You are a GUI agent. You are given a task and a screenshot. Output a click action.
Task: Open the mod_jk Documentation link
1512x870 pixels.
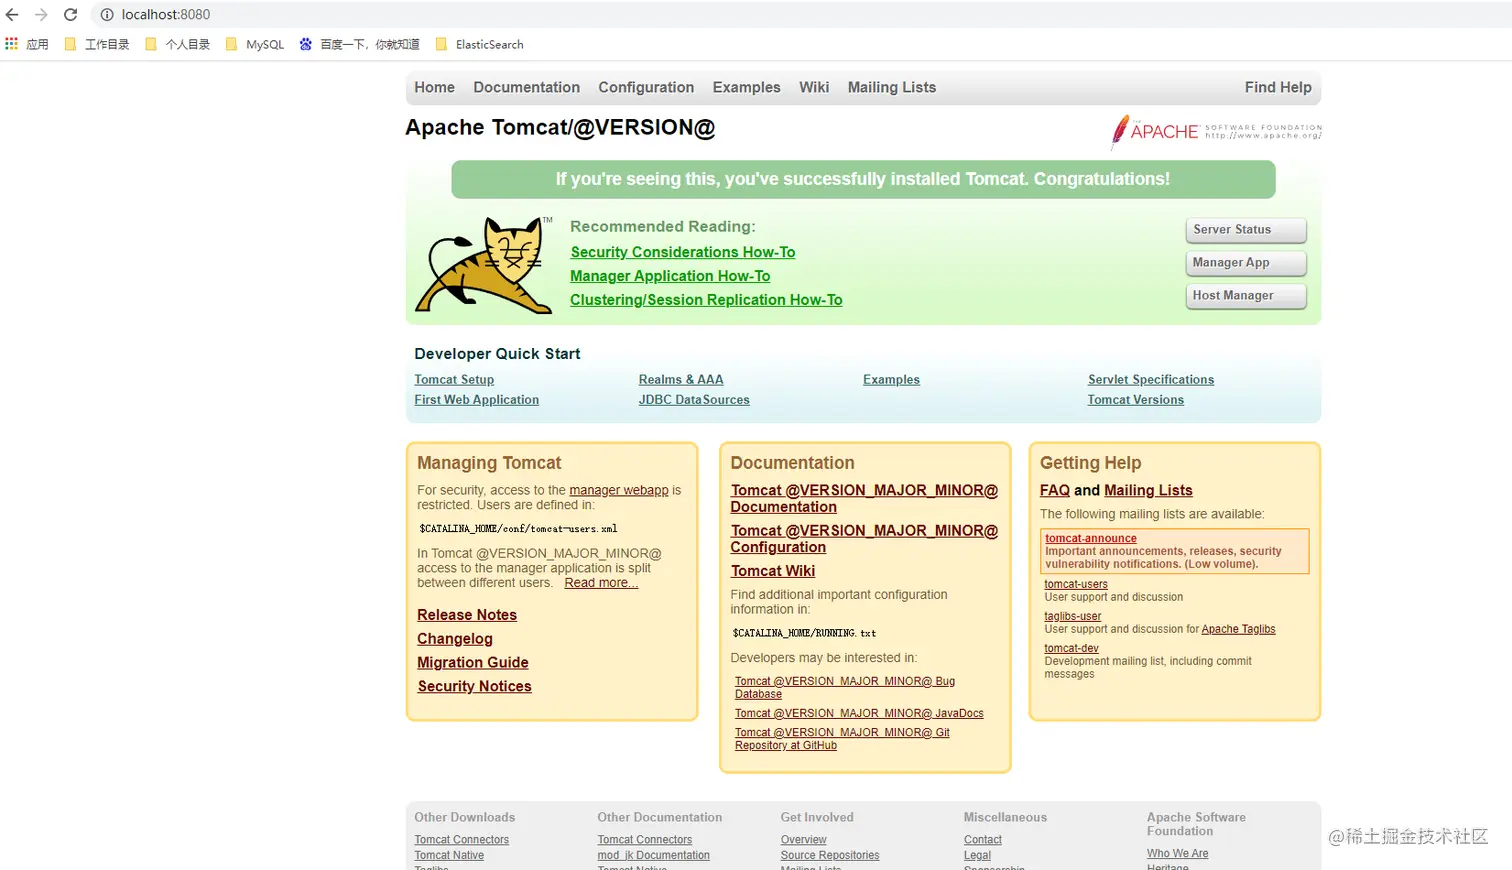pos(653,856)
